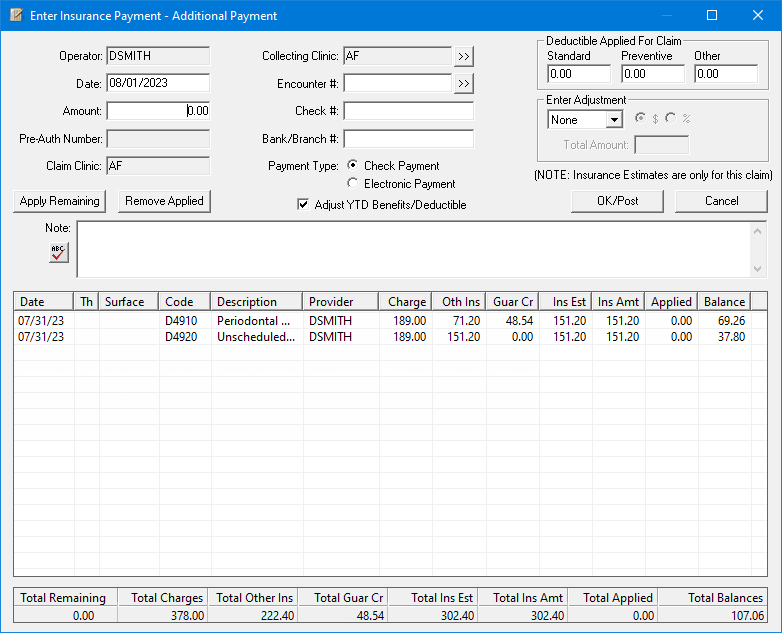Image resolution: width=782 pixels, height=633 pixels.
Task: Click the Description column header
Action: point(256,302)
